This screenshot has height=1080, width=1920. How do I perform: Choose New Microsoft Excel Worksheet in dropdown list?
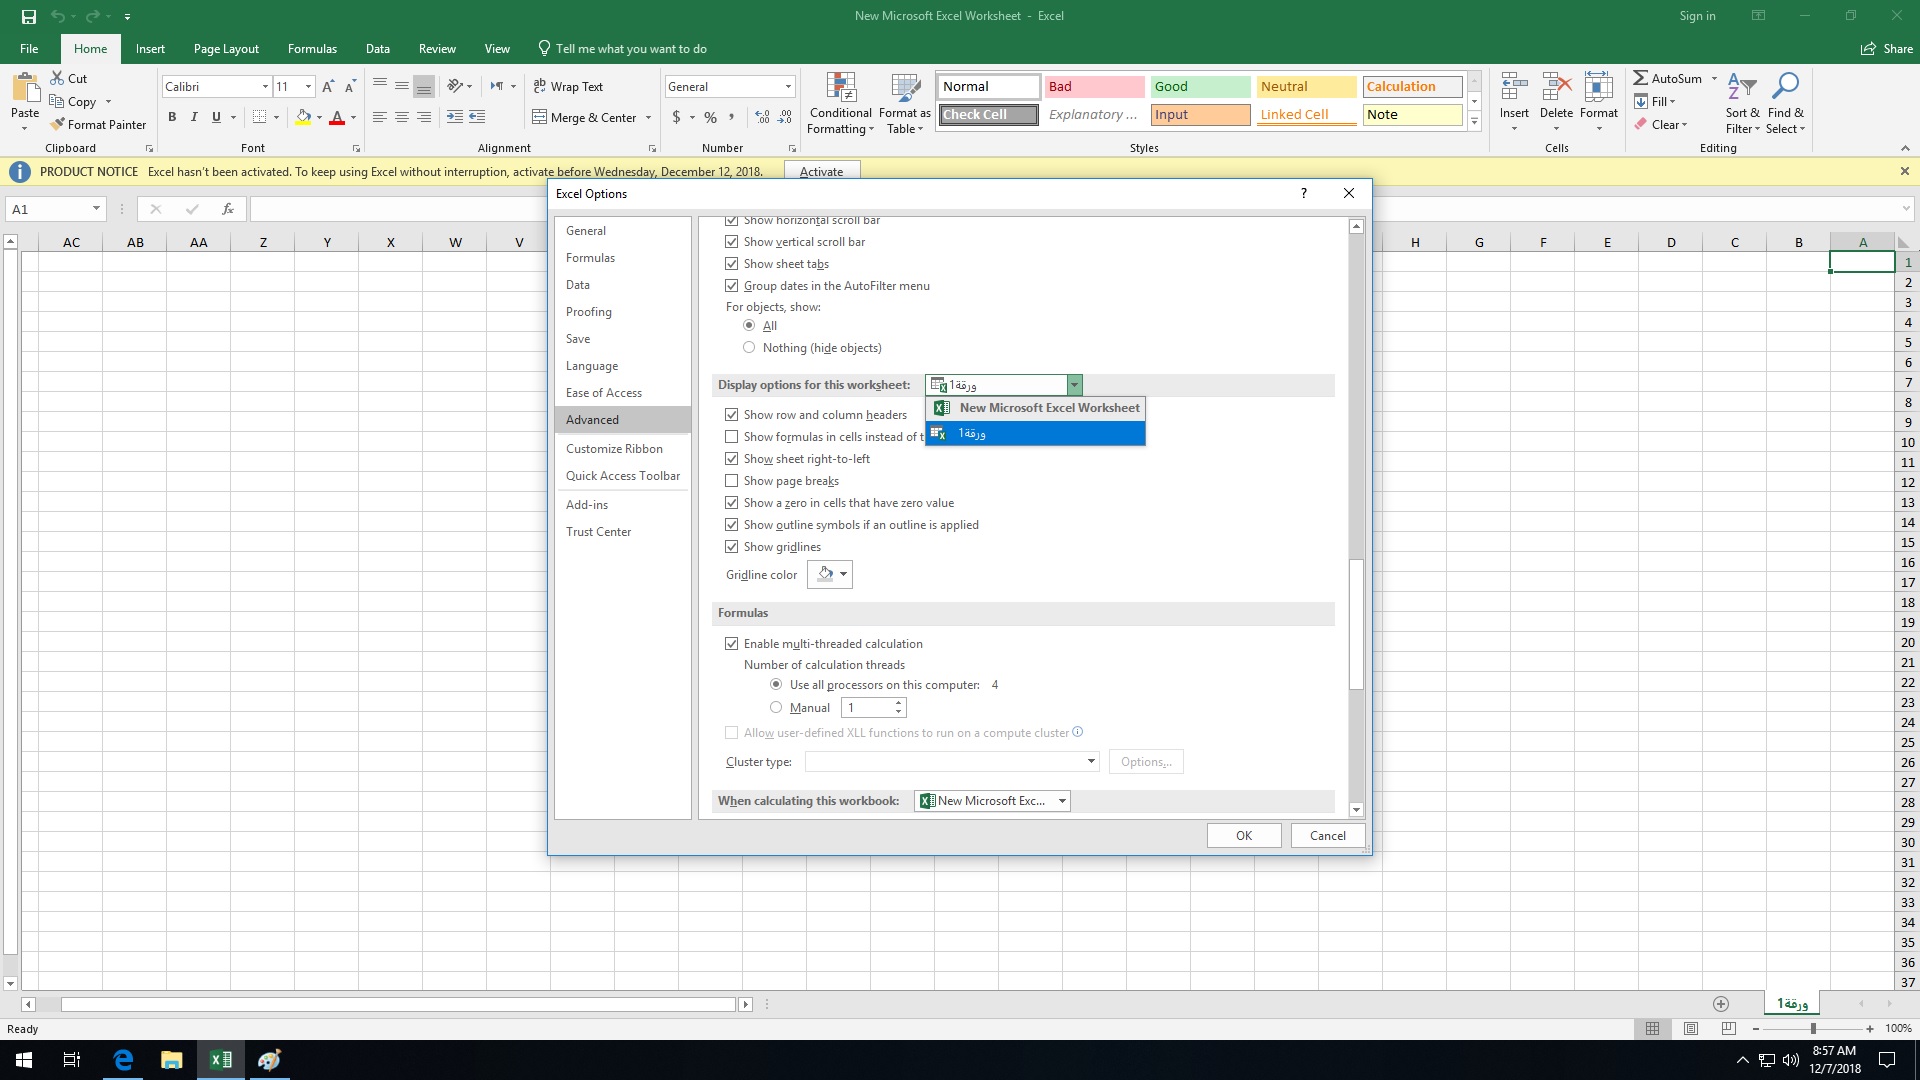(1035, 408)
